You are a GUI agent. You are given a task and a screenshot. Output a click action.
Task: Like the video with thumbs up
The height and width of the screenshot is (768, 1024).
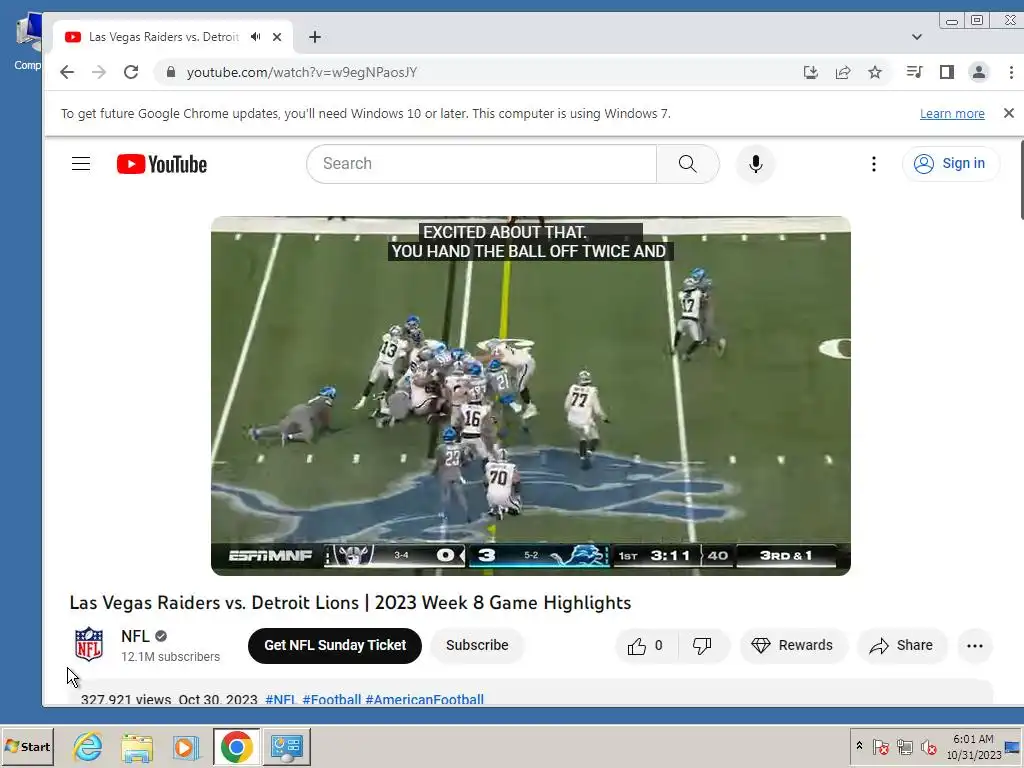click(x=645, y=646)
